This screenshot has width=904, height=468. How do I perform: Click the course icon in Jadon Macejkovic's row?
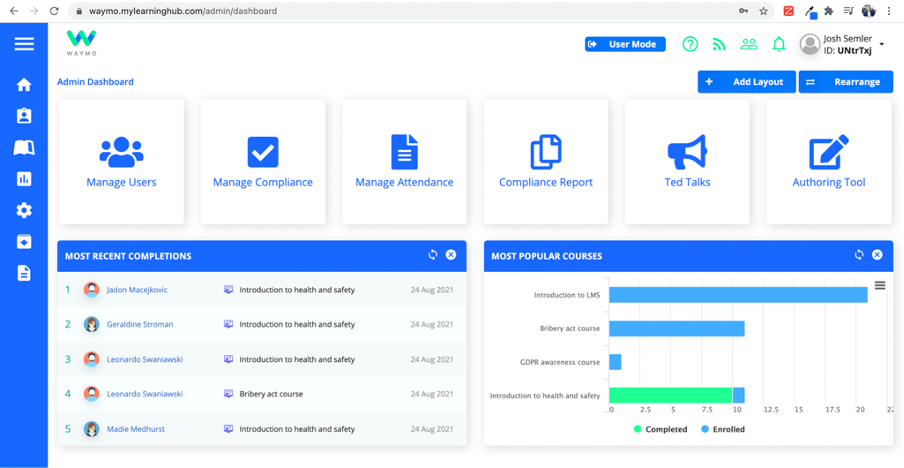pyautogui.click(x=228, y=290)
